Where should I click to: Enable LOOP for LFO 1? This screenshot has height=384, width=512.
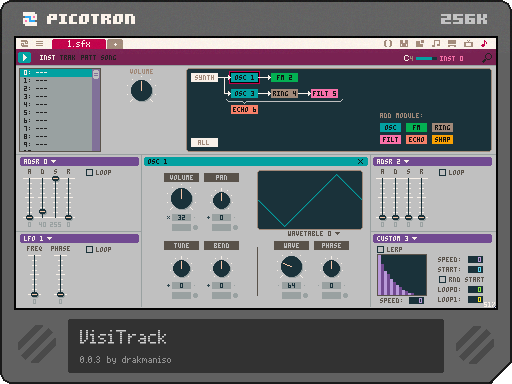coord(89,249)
